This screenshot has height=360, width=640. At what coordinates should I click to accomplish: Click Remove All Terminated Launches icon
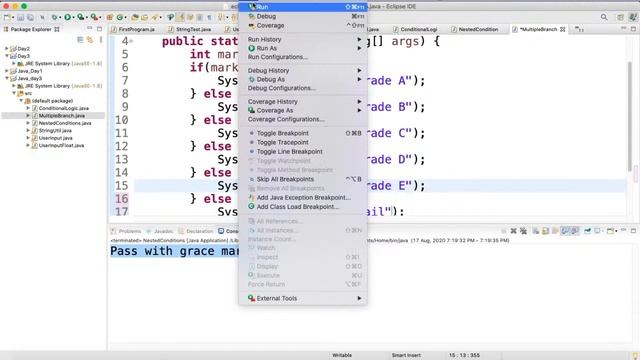[523, 231]
